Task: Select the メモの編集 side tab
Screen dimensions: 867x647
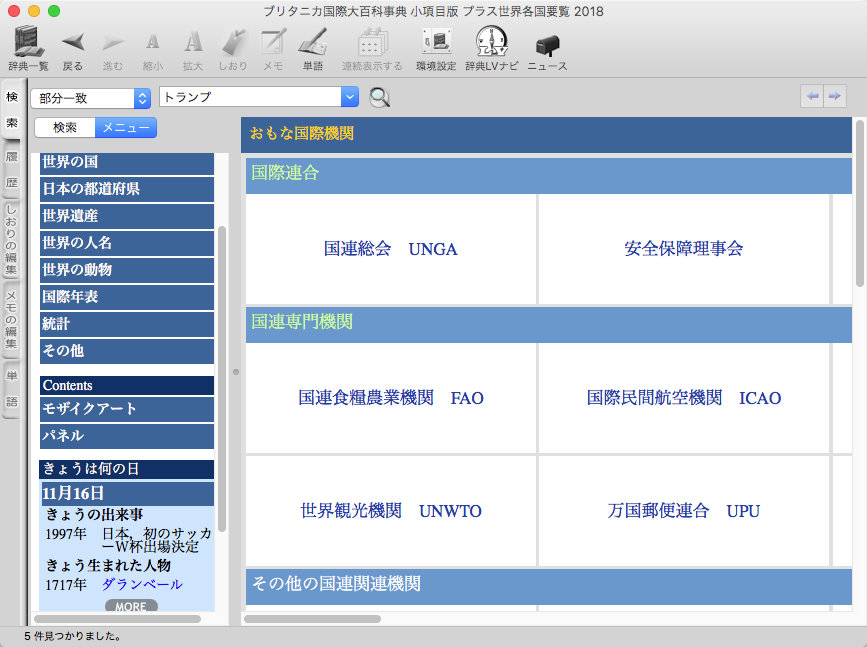Action: 12,319
